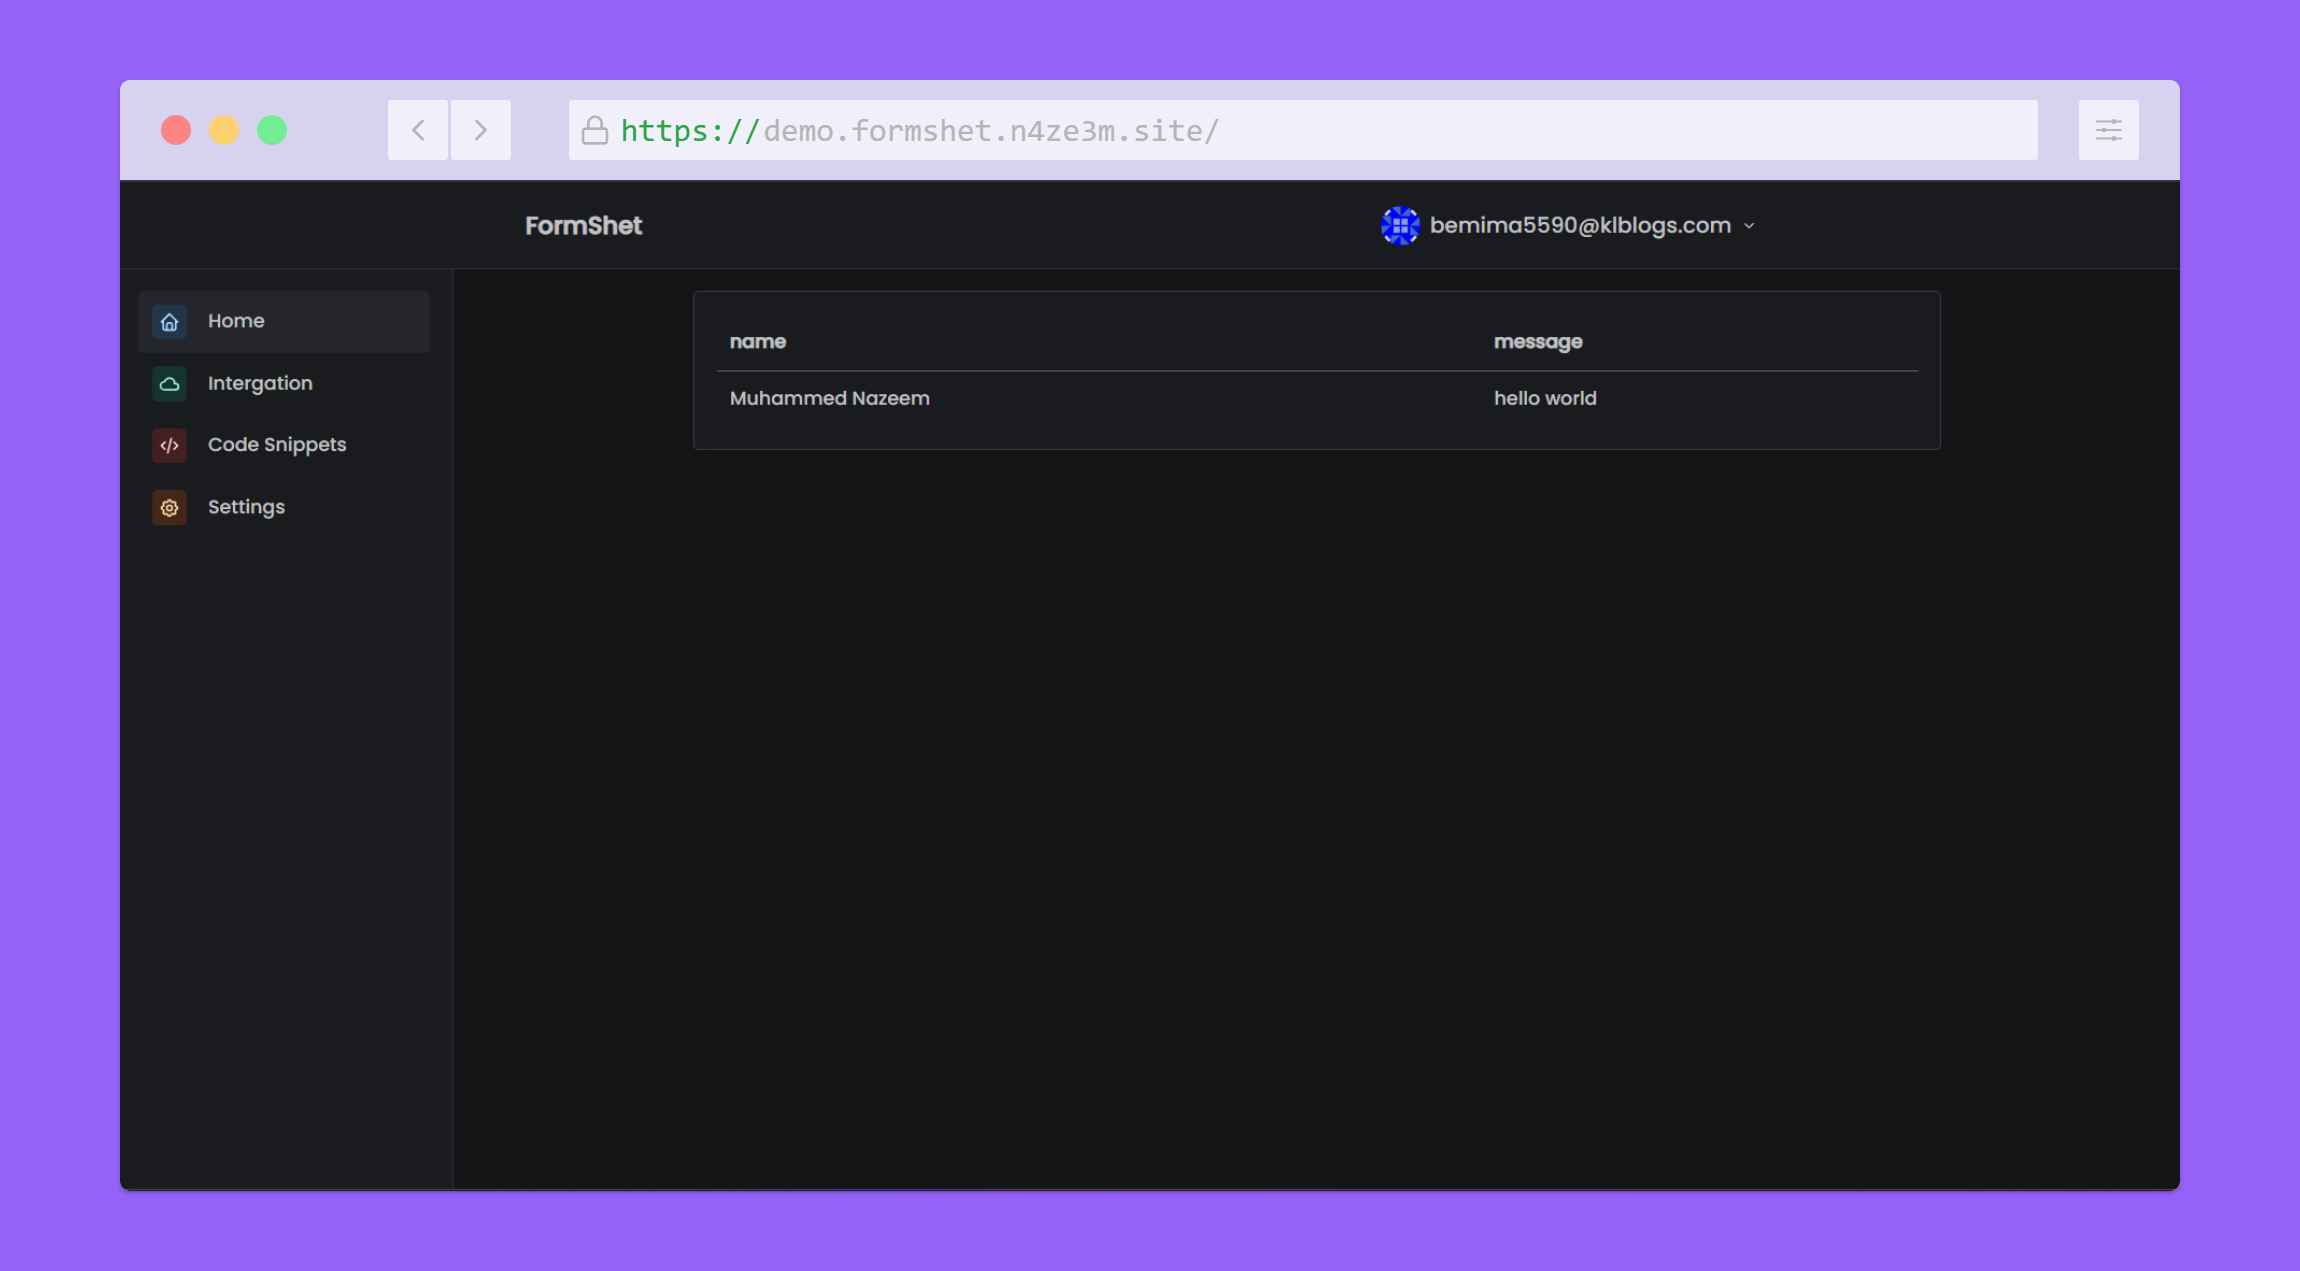Select the Muhammed Nazeem row
The width and height of the screenshot is (2300, 1271).
(x=829, y=399)
